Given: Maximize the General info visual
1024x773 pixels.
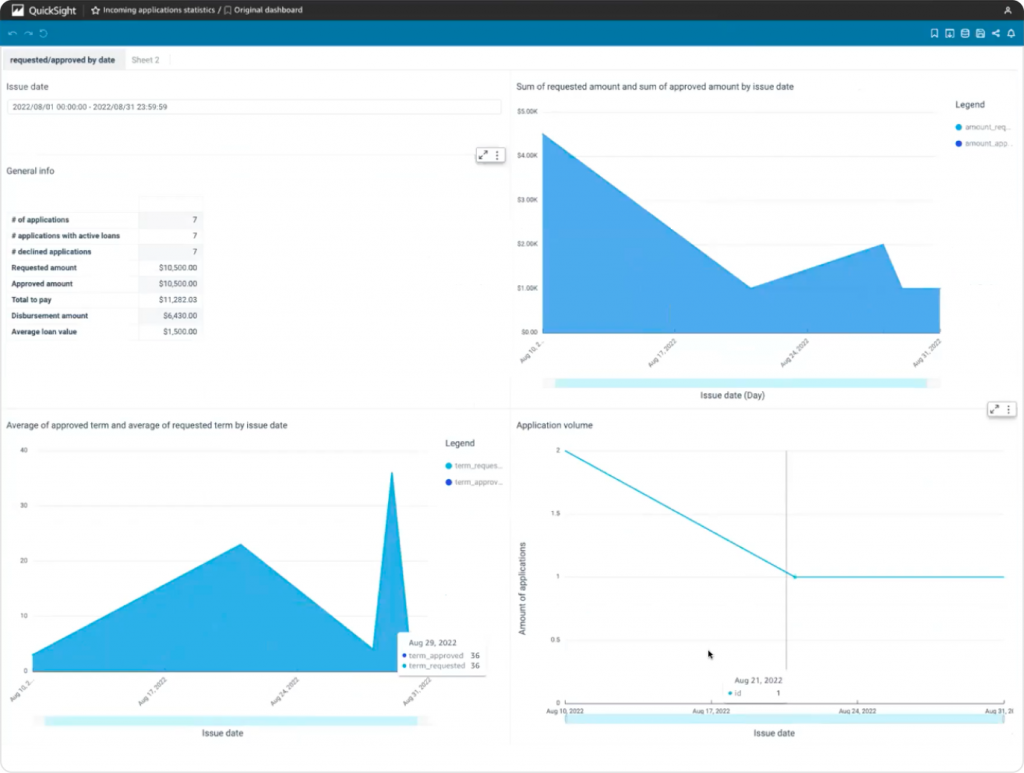Looking at the screenshot, I should pyautogui.click(x=483, y=155).
